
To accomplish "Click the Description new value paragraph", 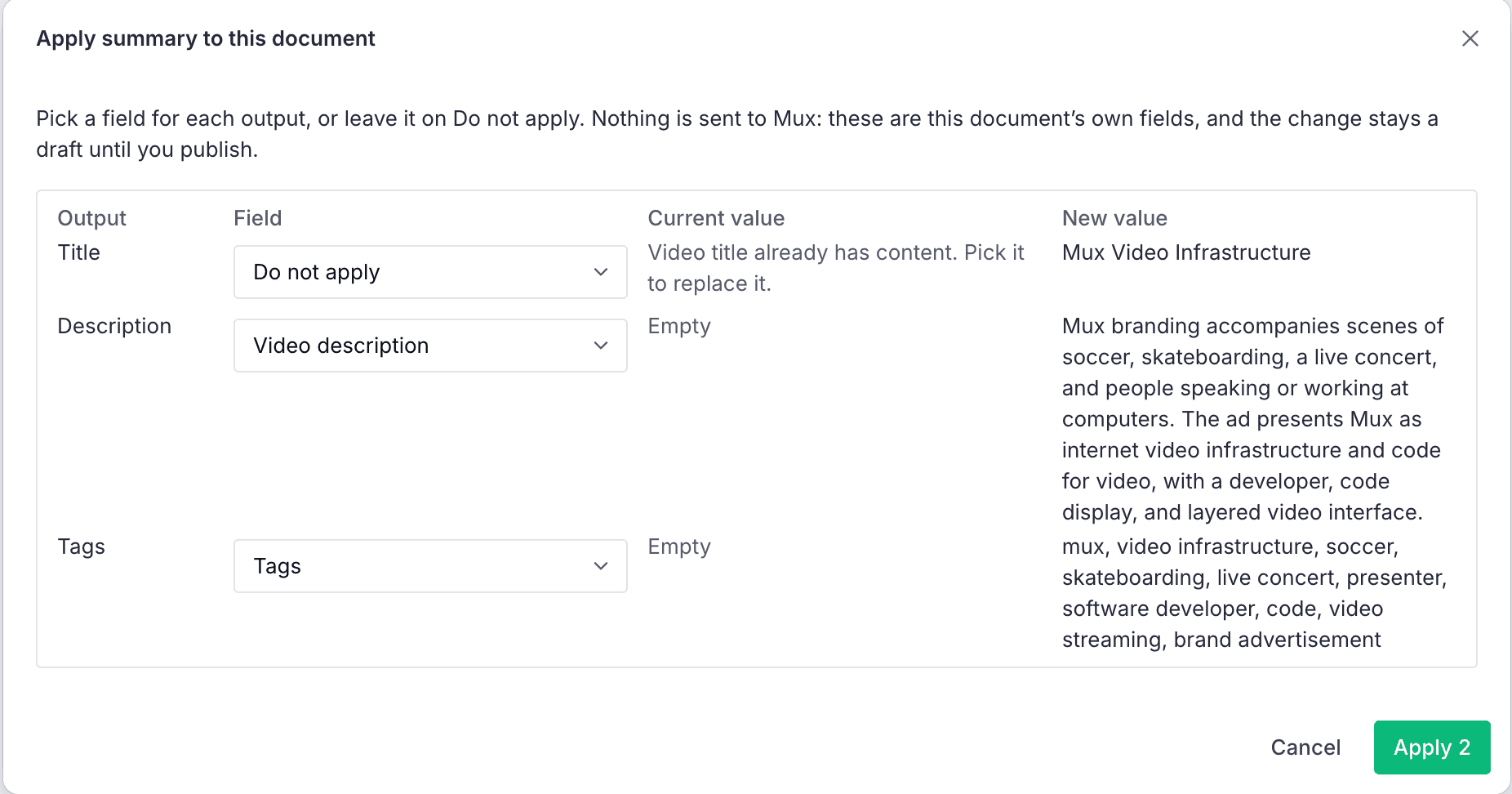I will coord(1255,420).
